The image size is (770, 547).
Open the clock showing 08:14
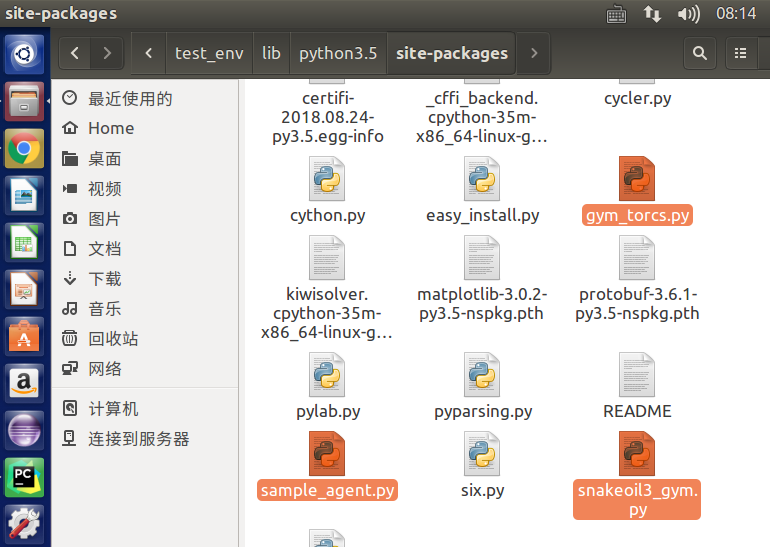736,13
